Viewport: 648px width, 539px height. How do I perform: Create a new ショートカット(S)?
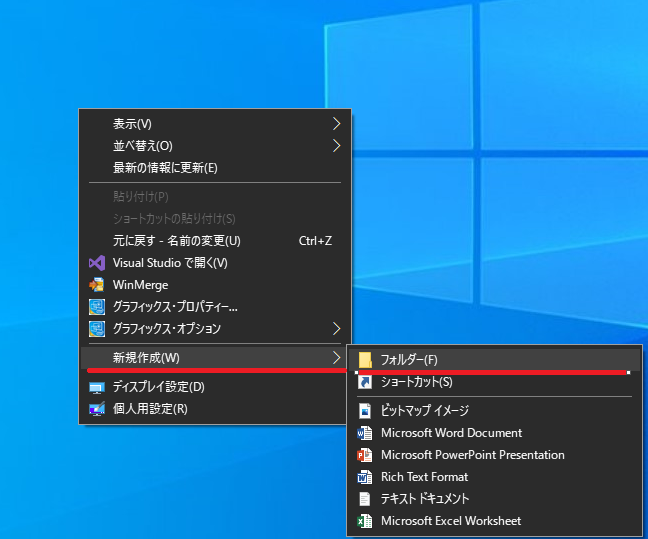point(494,382)
